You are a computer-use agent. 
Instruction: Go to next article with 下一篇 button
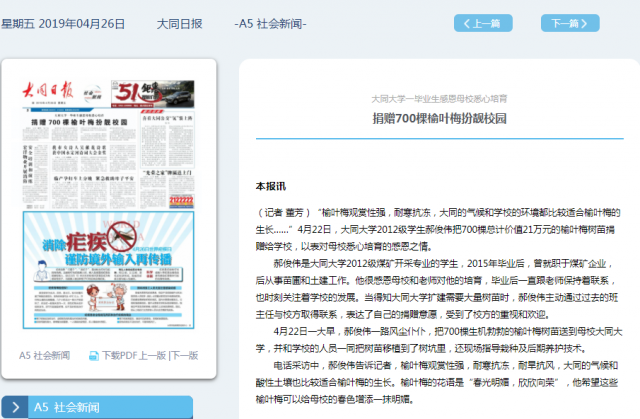tap(570, 23)
